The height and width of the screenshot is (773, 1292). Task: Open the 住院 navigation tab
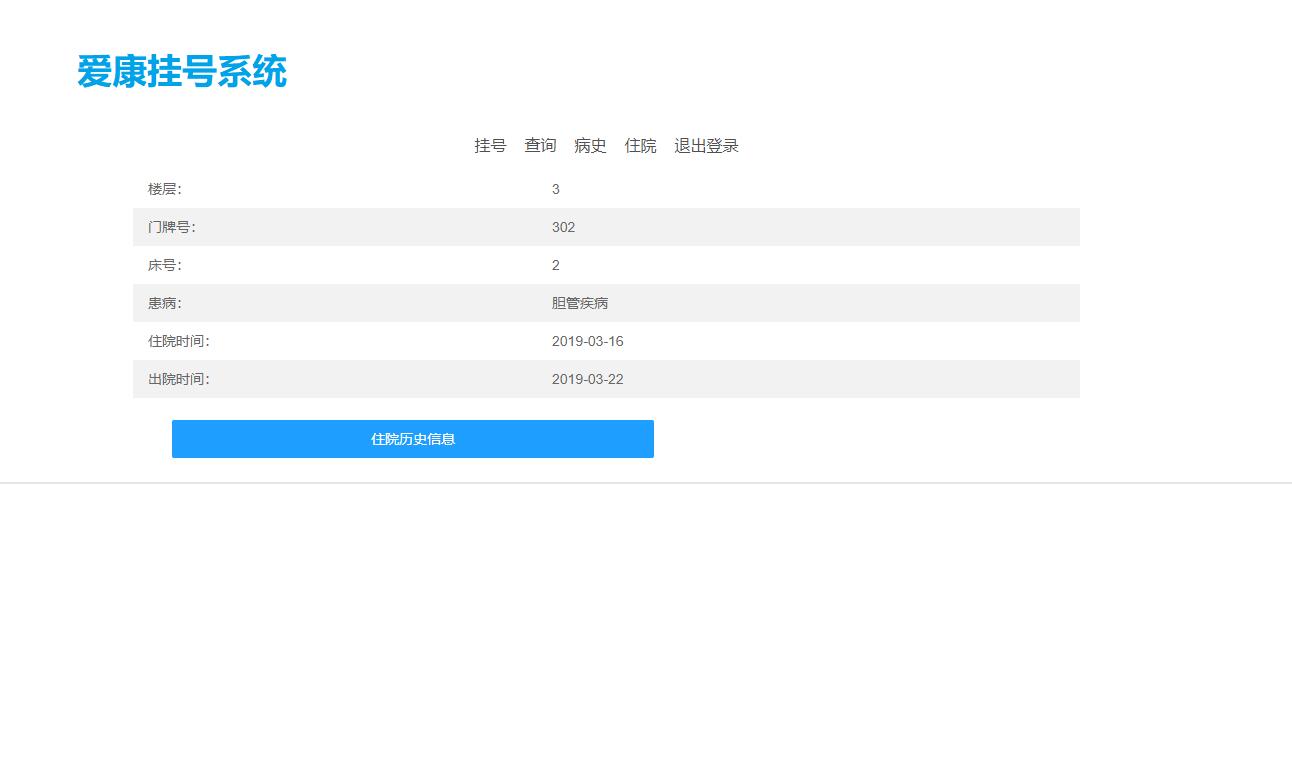[x=640, y=145]
